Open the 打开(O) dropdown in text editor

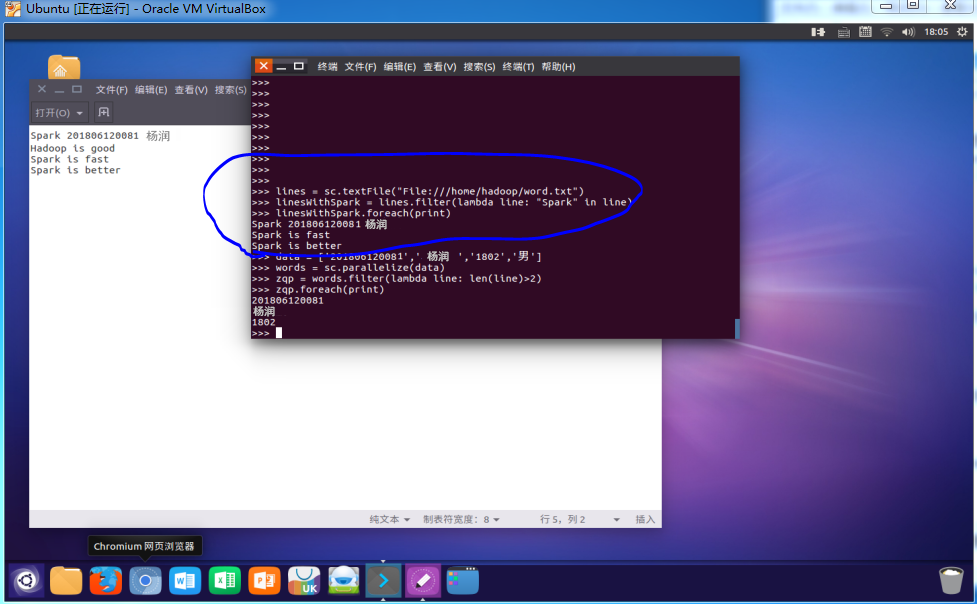[x=59, y=113]
